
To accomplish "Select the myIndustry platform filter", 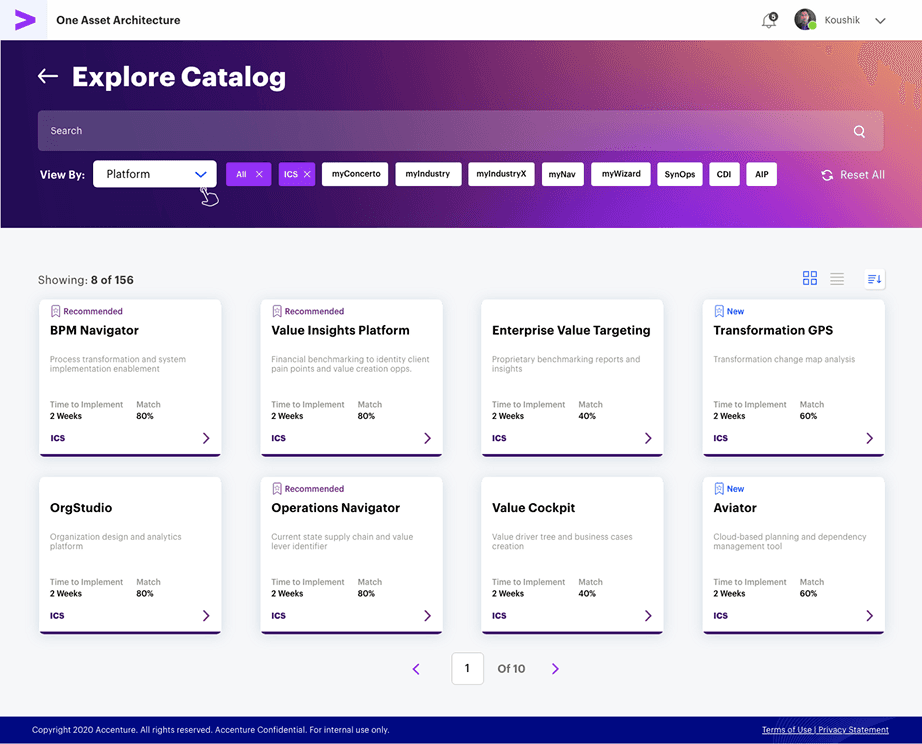I will (x=428, y=174).
